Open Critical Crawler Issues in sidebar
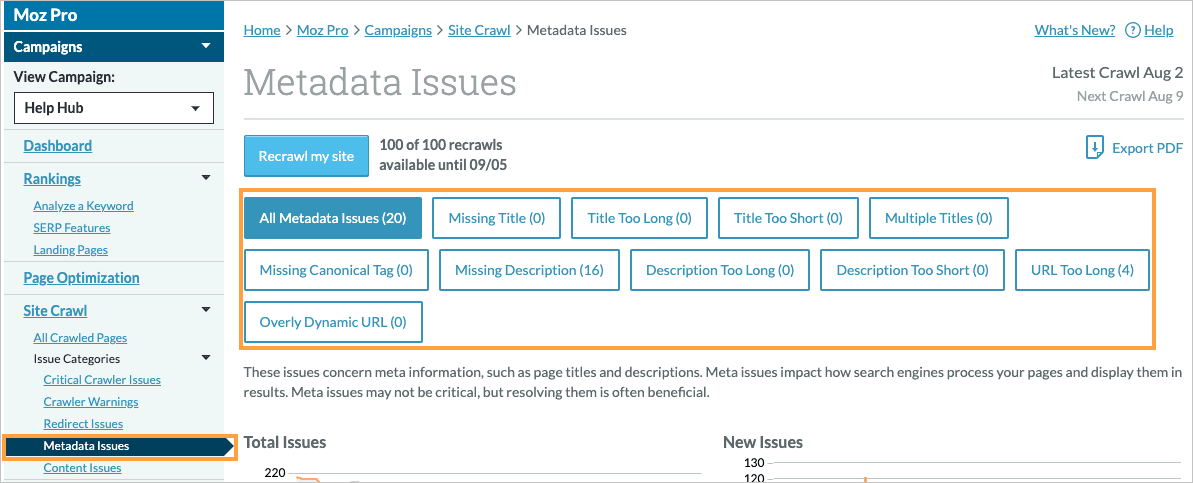 click(x=102, y=380)
